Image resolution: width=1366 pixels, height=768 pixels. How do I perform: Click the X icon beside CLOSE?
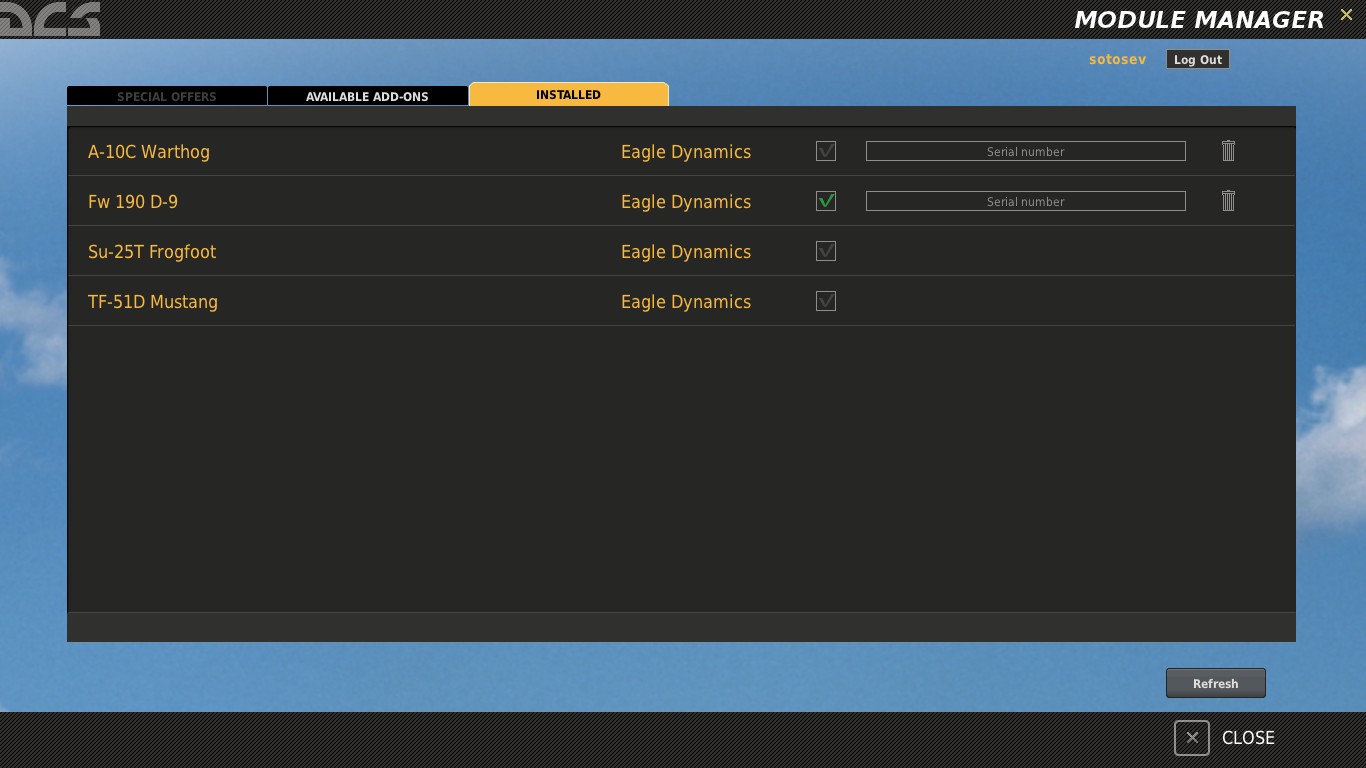1192,738
